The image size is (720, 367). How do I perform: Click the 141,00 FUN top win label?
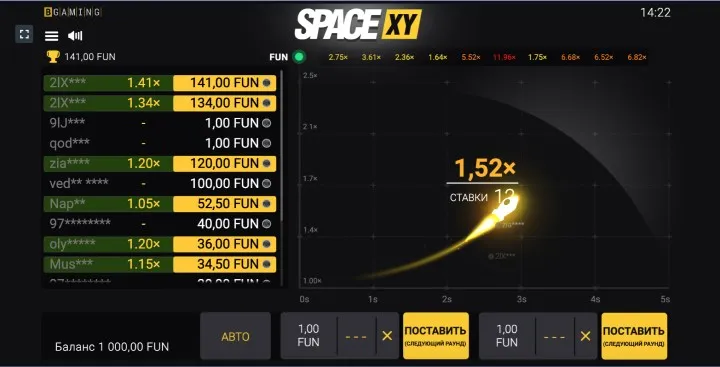click(90, 57)
